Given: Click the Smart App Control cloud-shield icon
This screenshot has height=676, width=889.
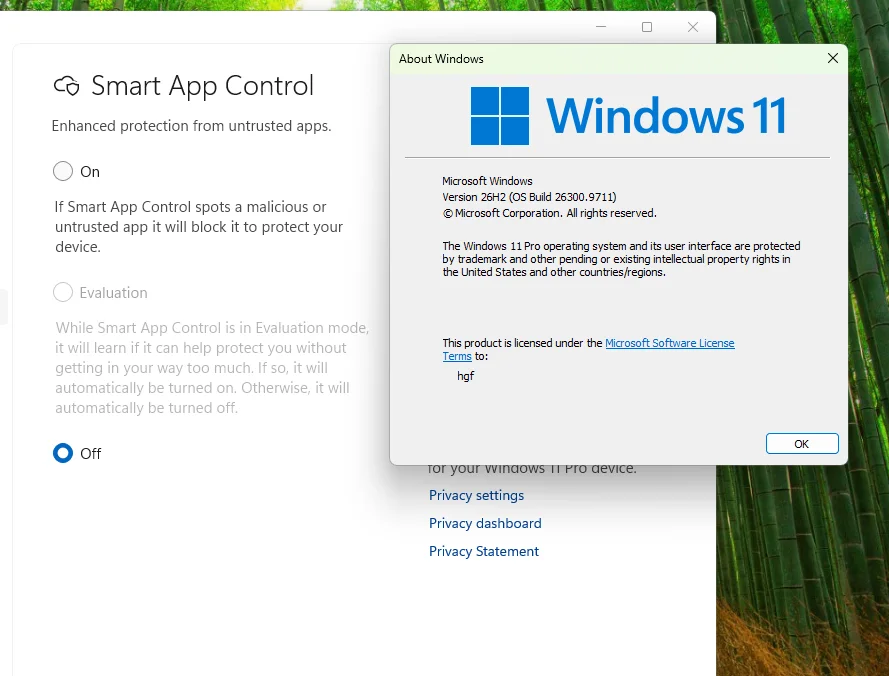Looking at the screenshot, I should tap(66, 86).
